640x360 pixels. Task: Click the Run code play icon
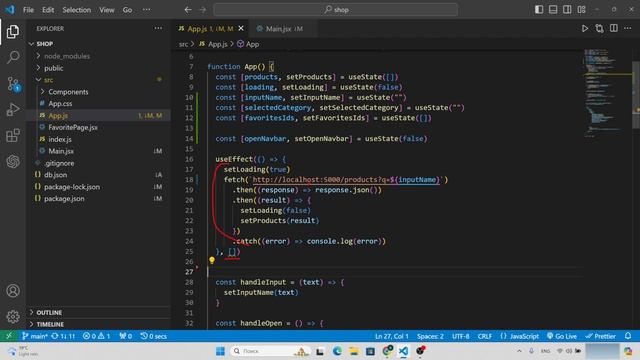[x=584, y=28]
